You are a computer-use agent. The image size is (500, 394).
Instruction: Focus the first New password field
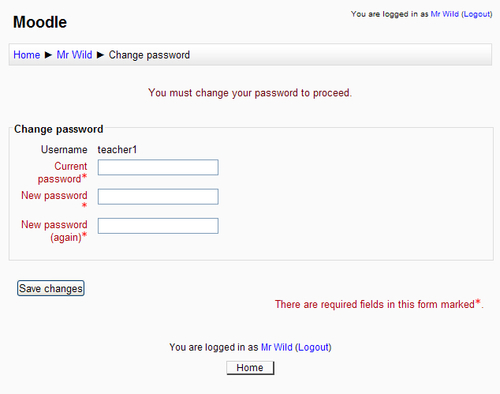(158, 197)
